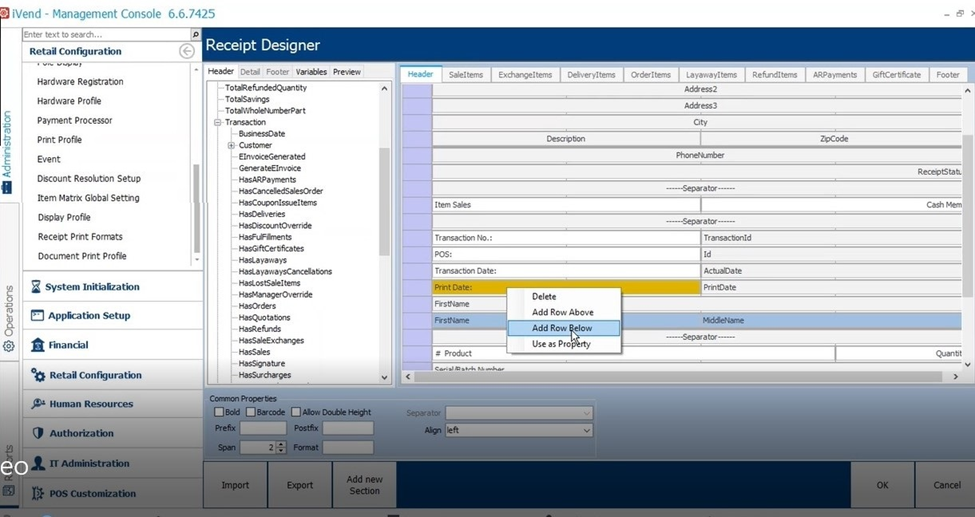Click the Export button

(300, 485)
